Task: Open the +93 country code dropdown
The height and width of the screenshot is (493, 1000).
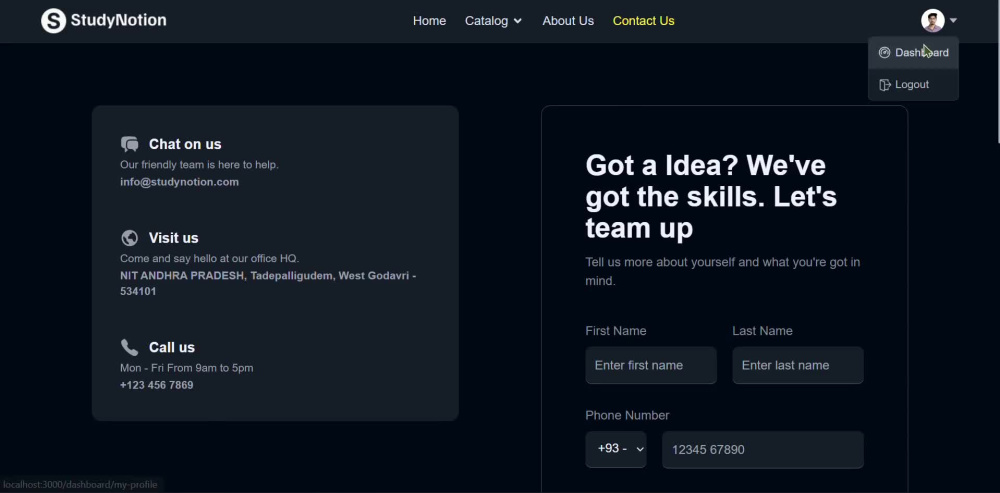Action: click(615, 449)
